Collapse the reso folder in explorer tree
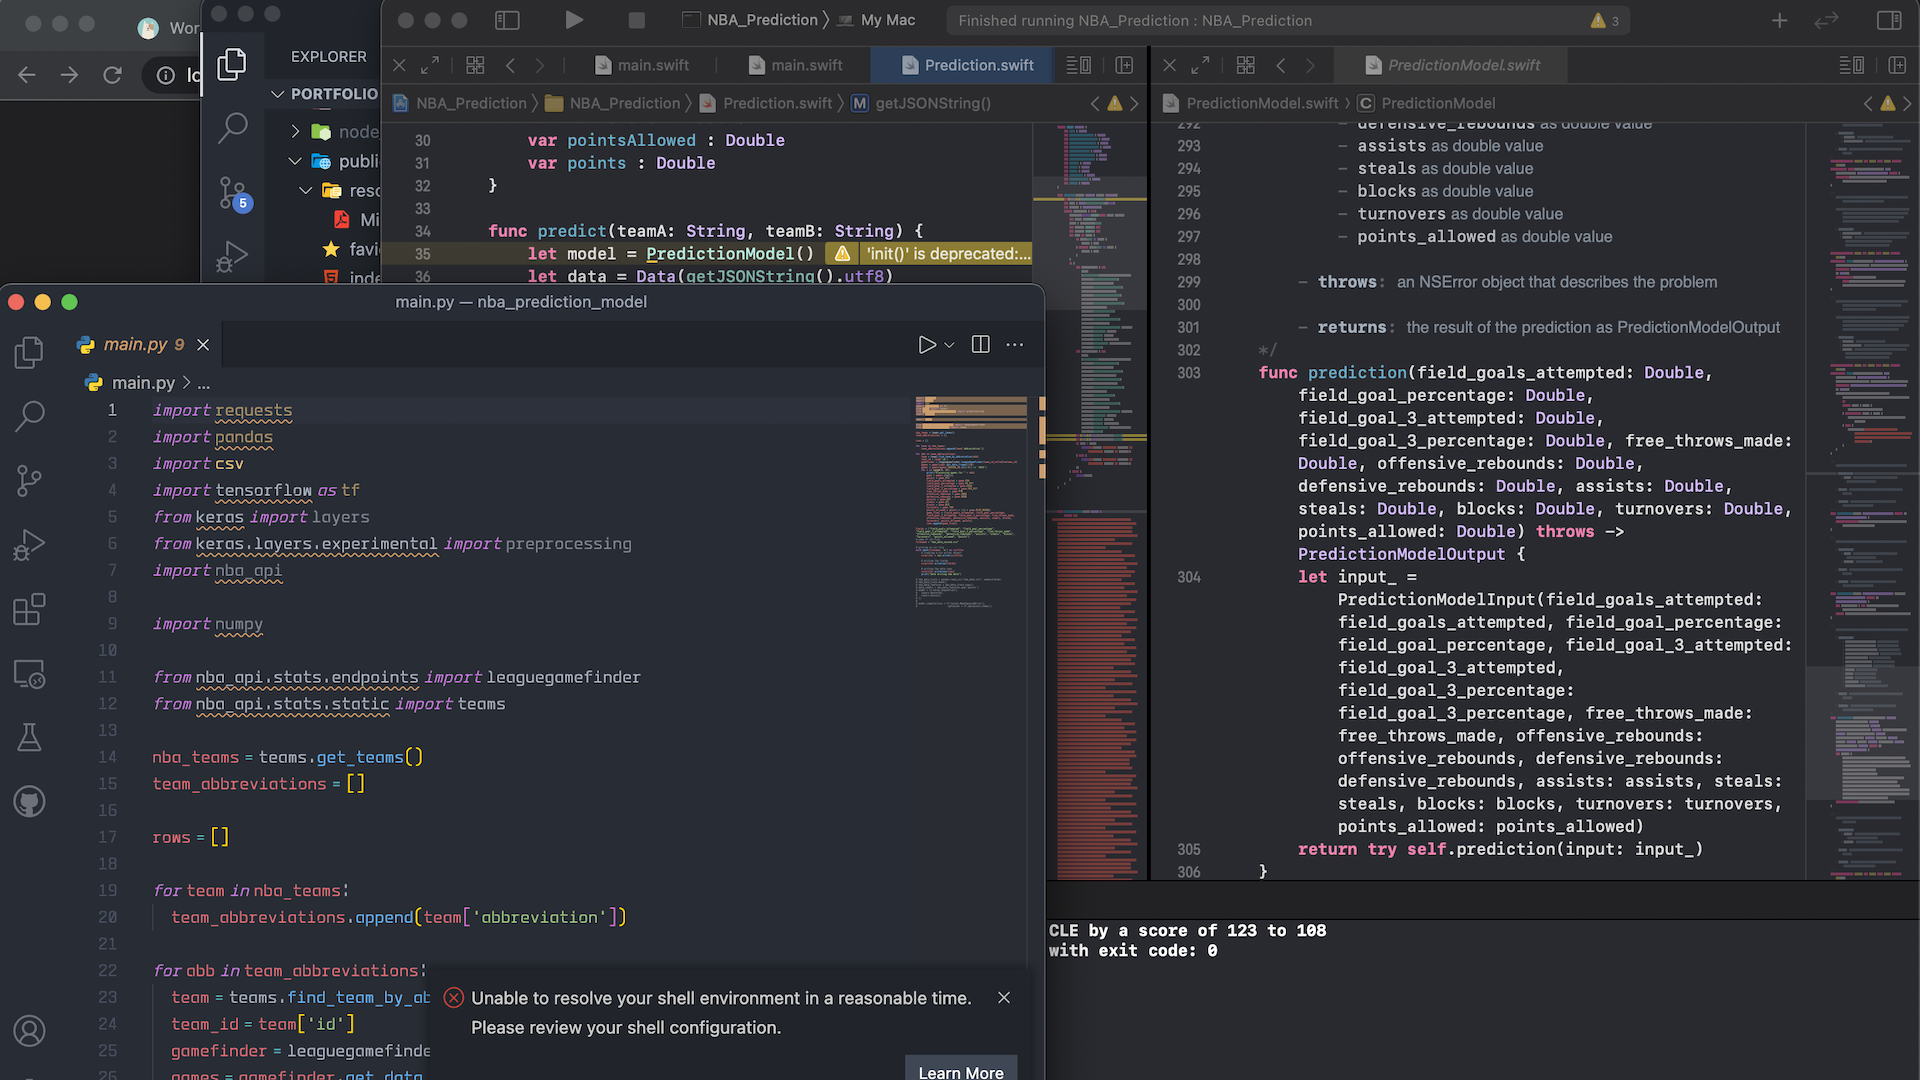The height and width of the screenshot is (1080, 1920). pos(306,190)
